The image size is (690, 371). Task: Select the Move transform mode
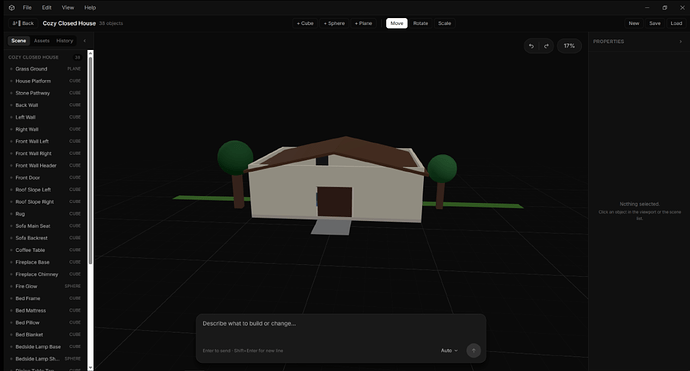point(396,23)
